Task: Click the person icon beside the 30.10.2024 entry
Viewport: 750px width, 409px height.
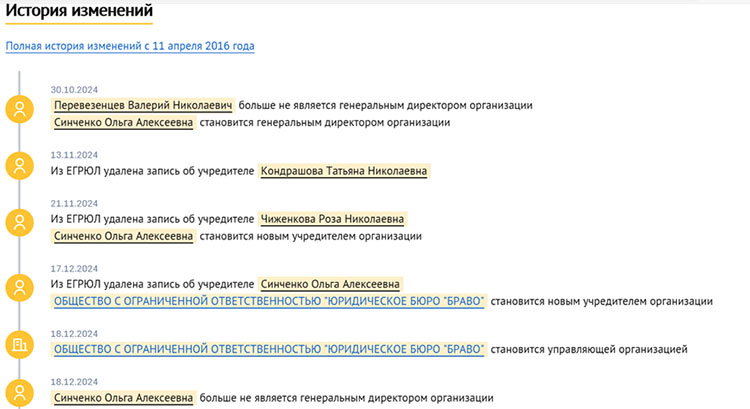Action: click(18, 108)
